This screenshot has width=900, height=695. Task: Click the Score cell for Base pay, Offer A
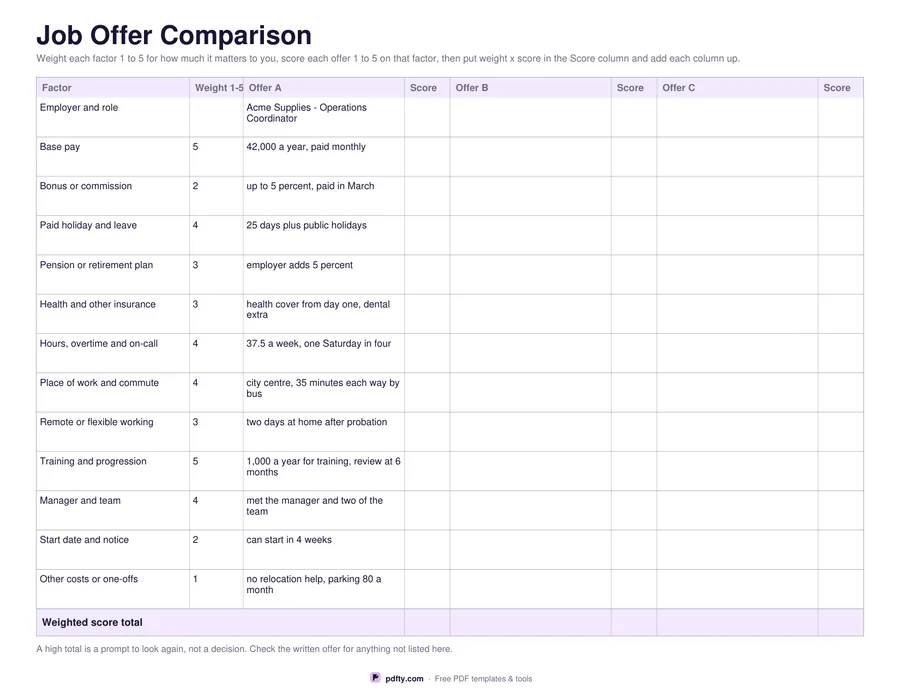pos(427,157)
